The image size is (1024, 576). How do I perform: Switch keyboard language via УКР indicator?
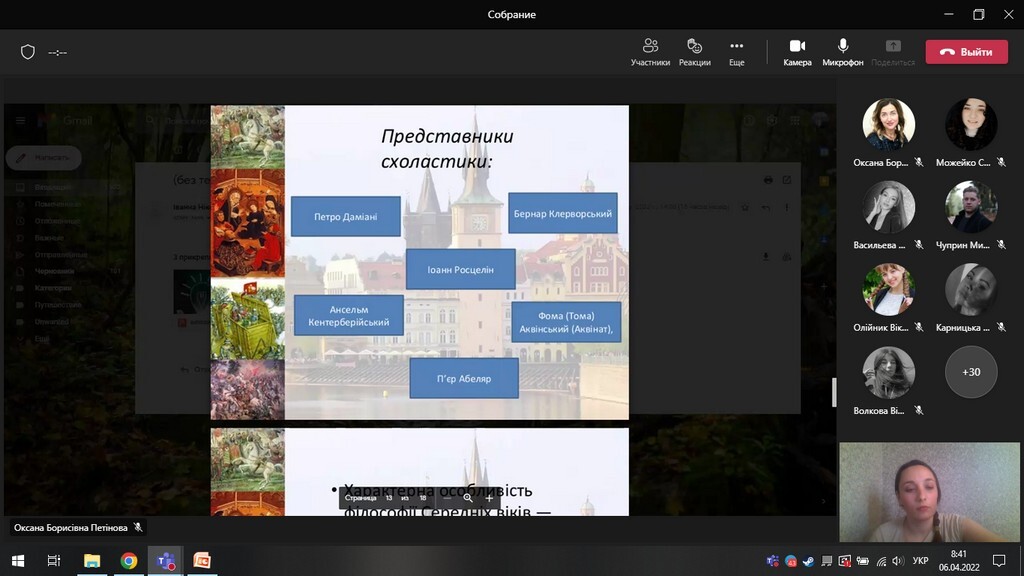coord(921,561)
